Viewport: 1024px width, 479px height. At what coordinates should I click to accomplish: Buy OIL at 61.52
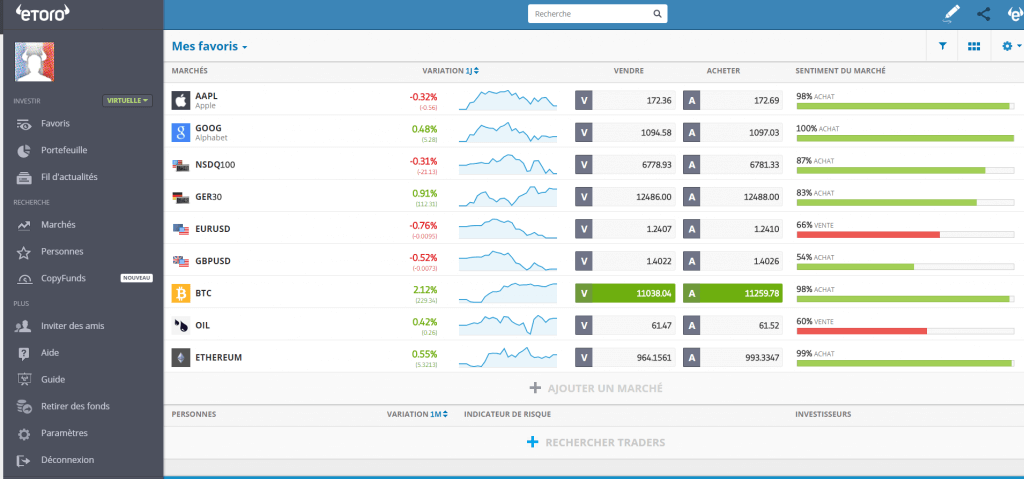pyautogui.click(x=733, y=325)
